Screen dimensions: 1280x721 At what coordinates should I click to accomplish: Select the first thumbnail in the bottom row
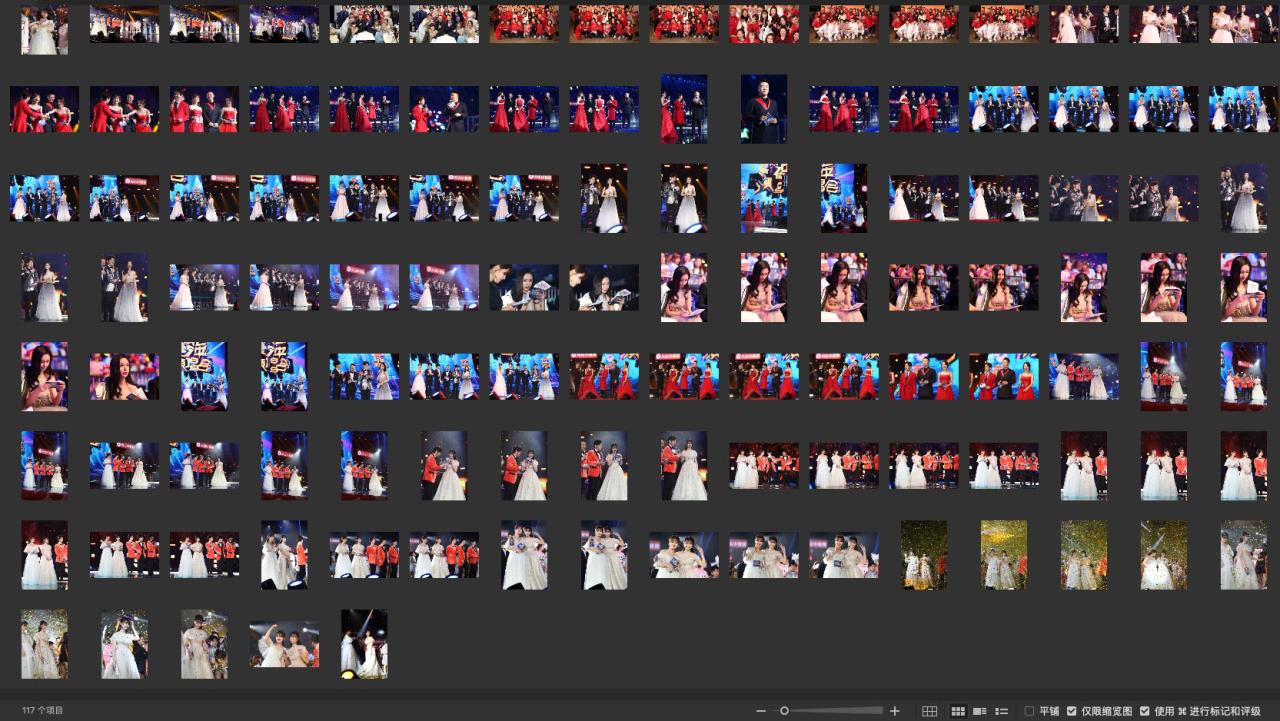click(x=44, y=644)
